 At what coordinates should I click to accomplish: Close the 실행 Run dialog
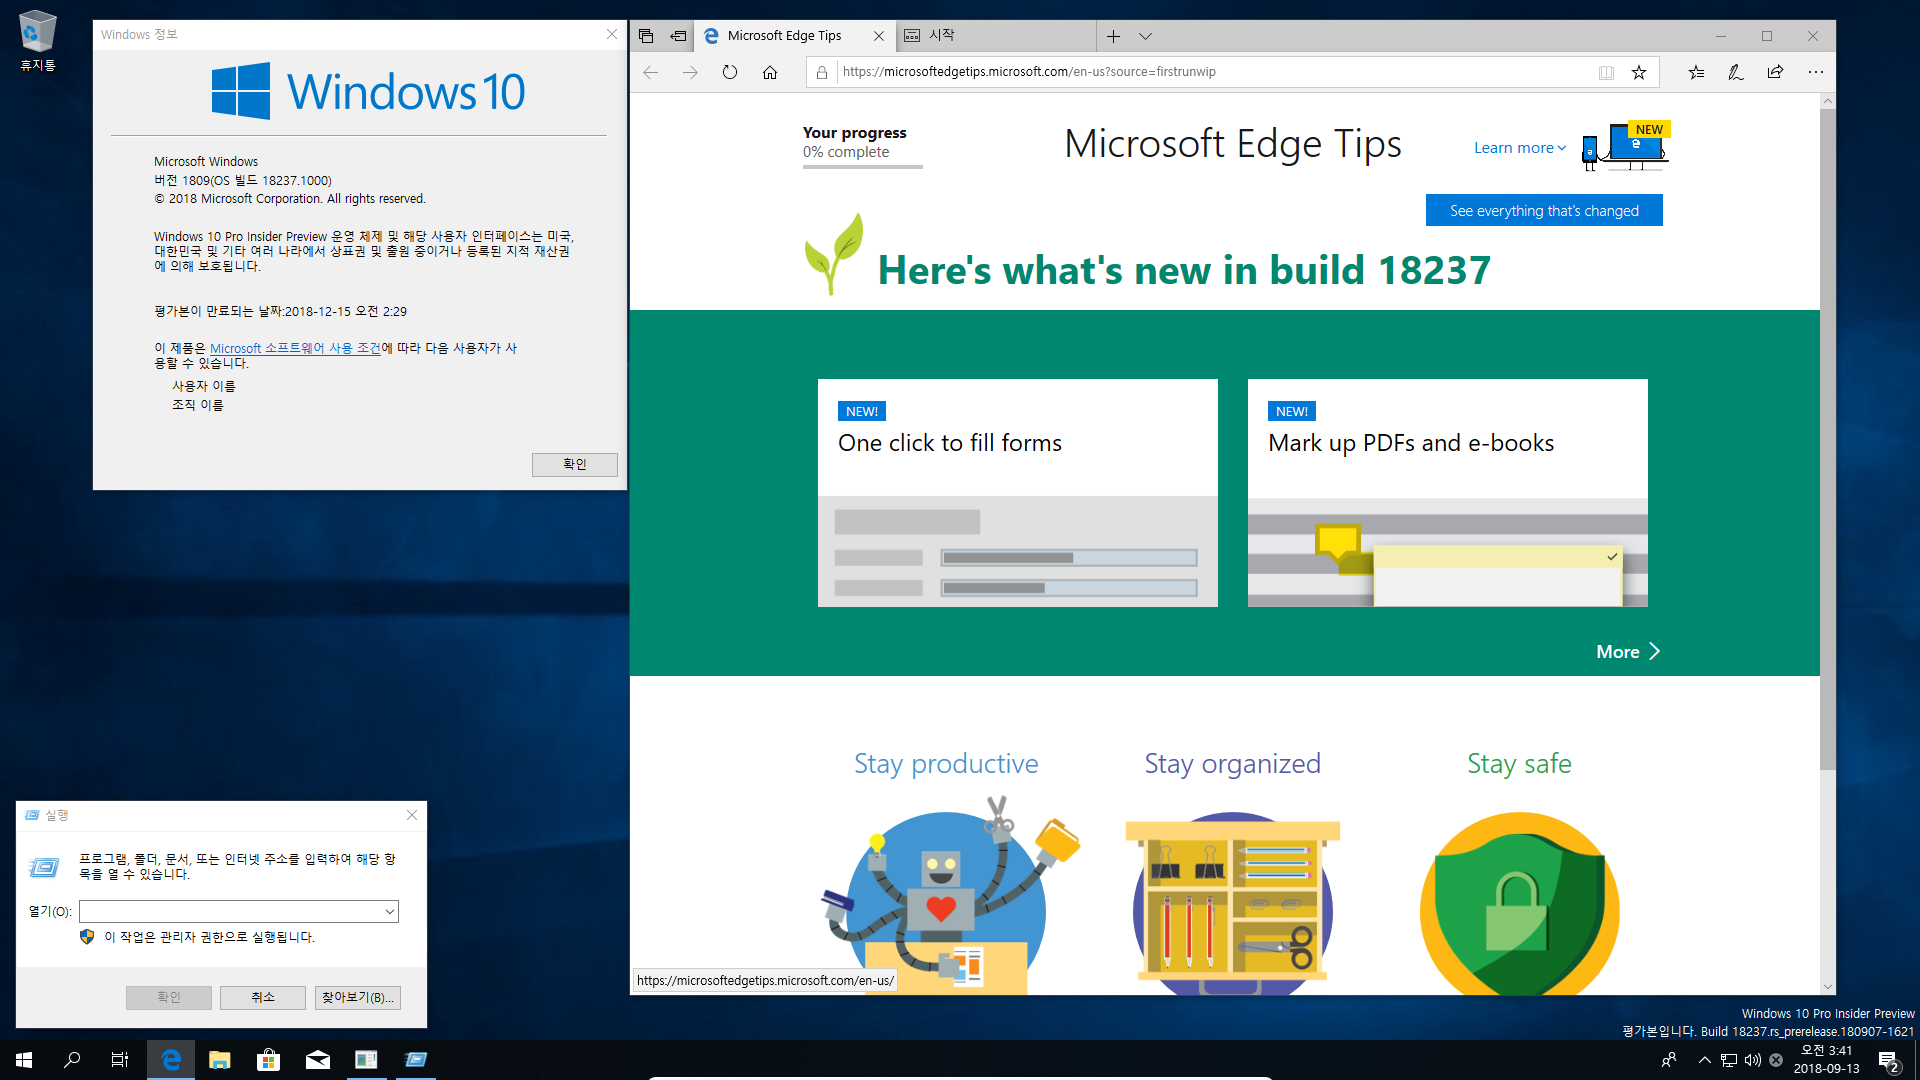click(411, 815)
